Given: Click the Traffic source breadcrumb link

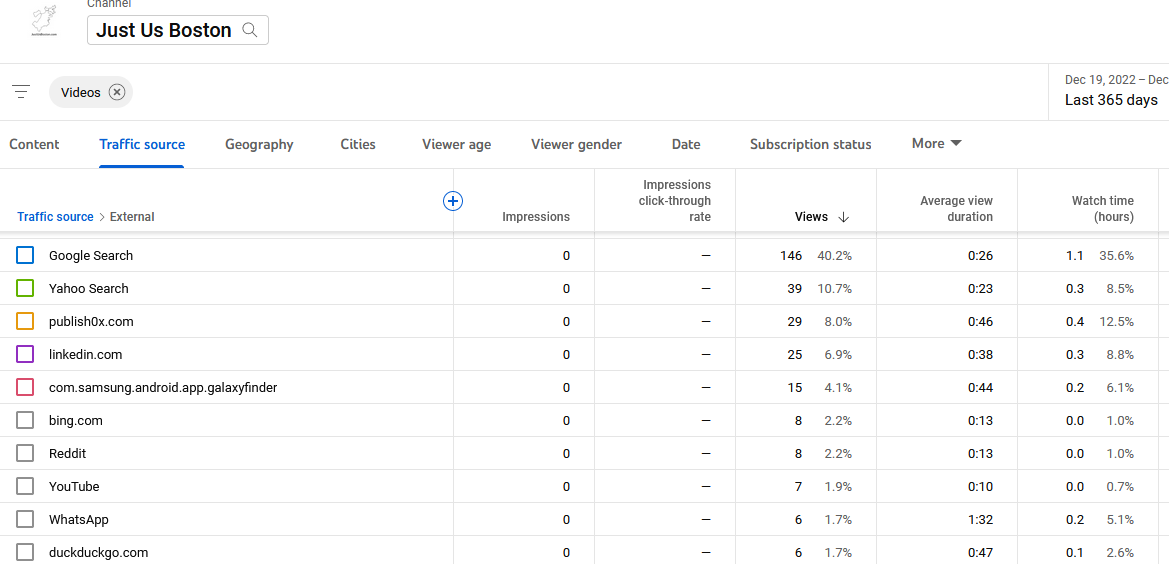Looking at the screenshot, I should coord(55,217).
